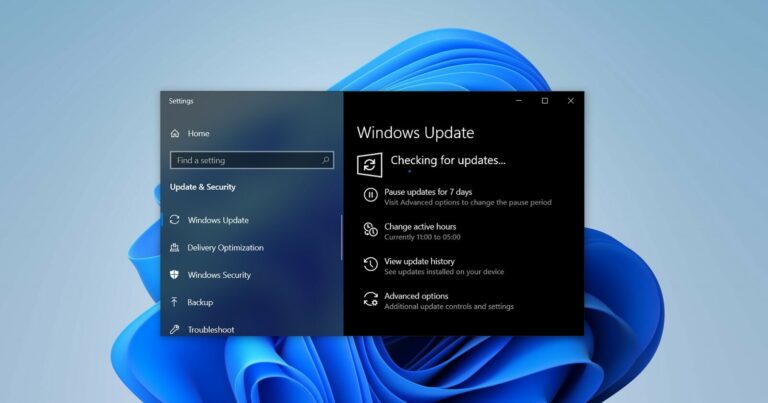Maximize the Settings window
Image resolution: width=768 pixels, height=403 pixels.
[545, 100]
